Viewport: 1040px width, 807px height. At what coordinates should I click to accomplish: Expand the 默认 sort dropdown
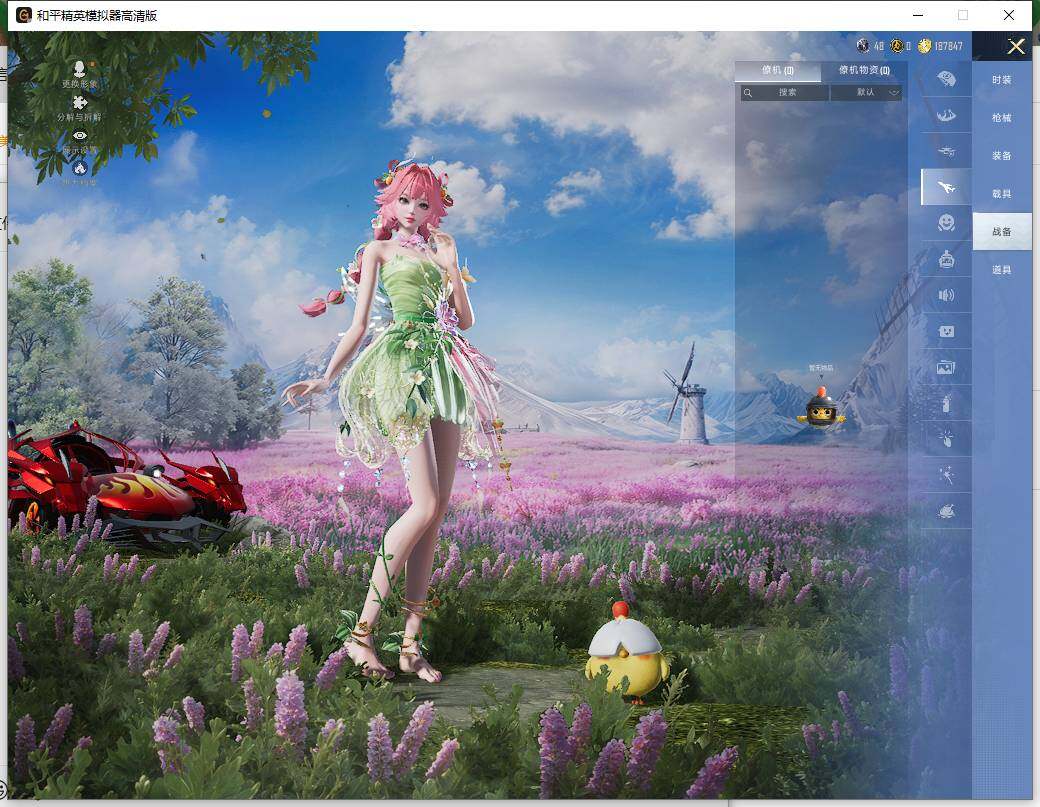866,93
